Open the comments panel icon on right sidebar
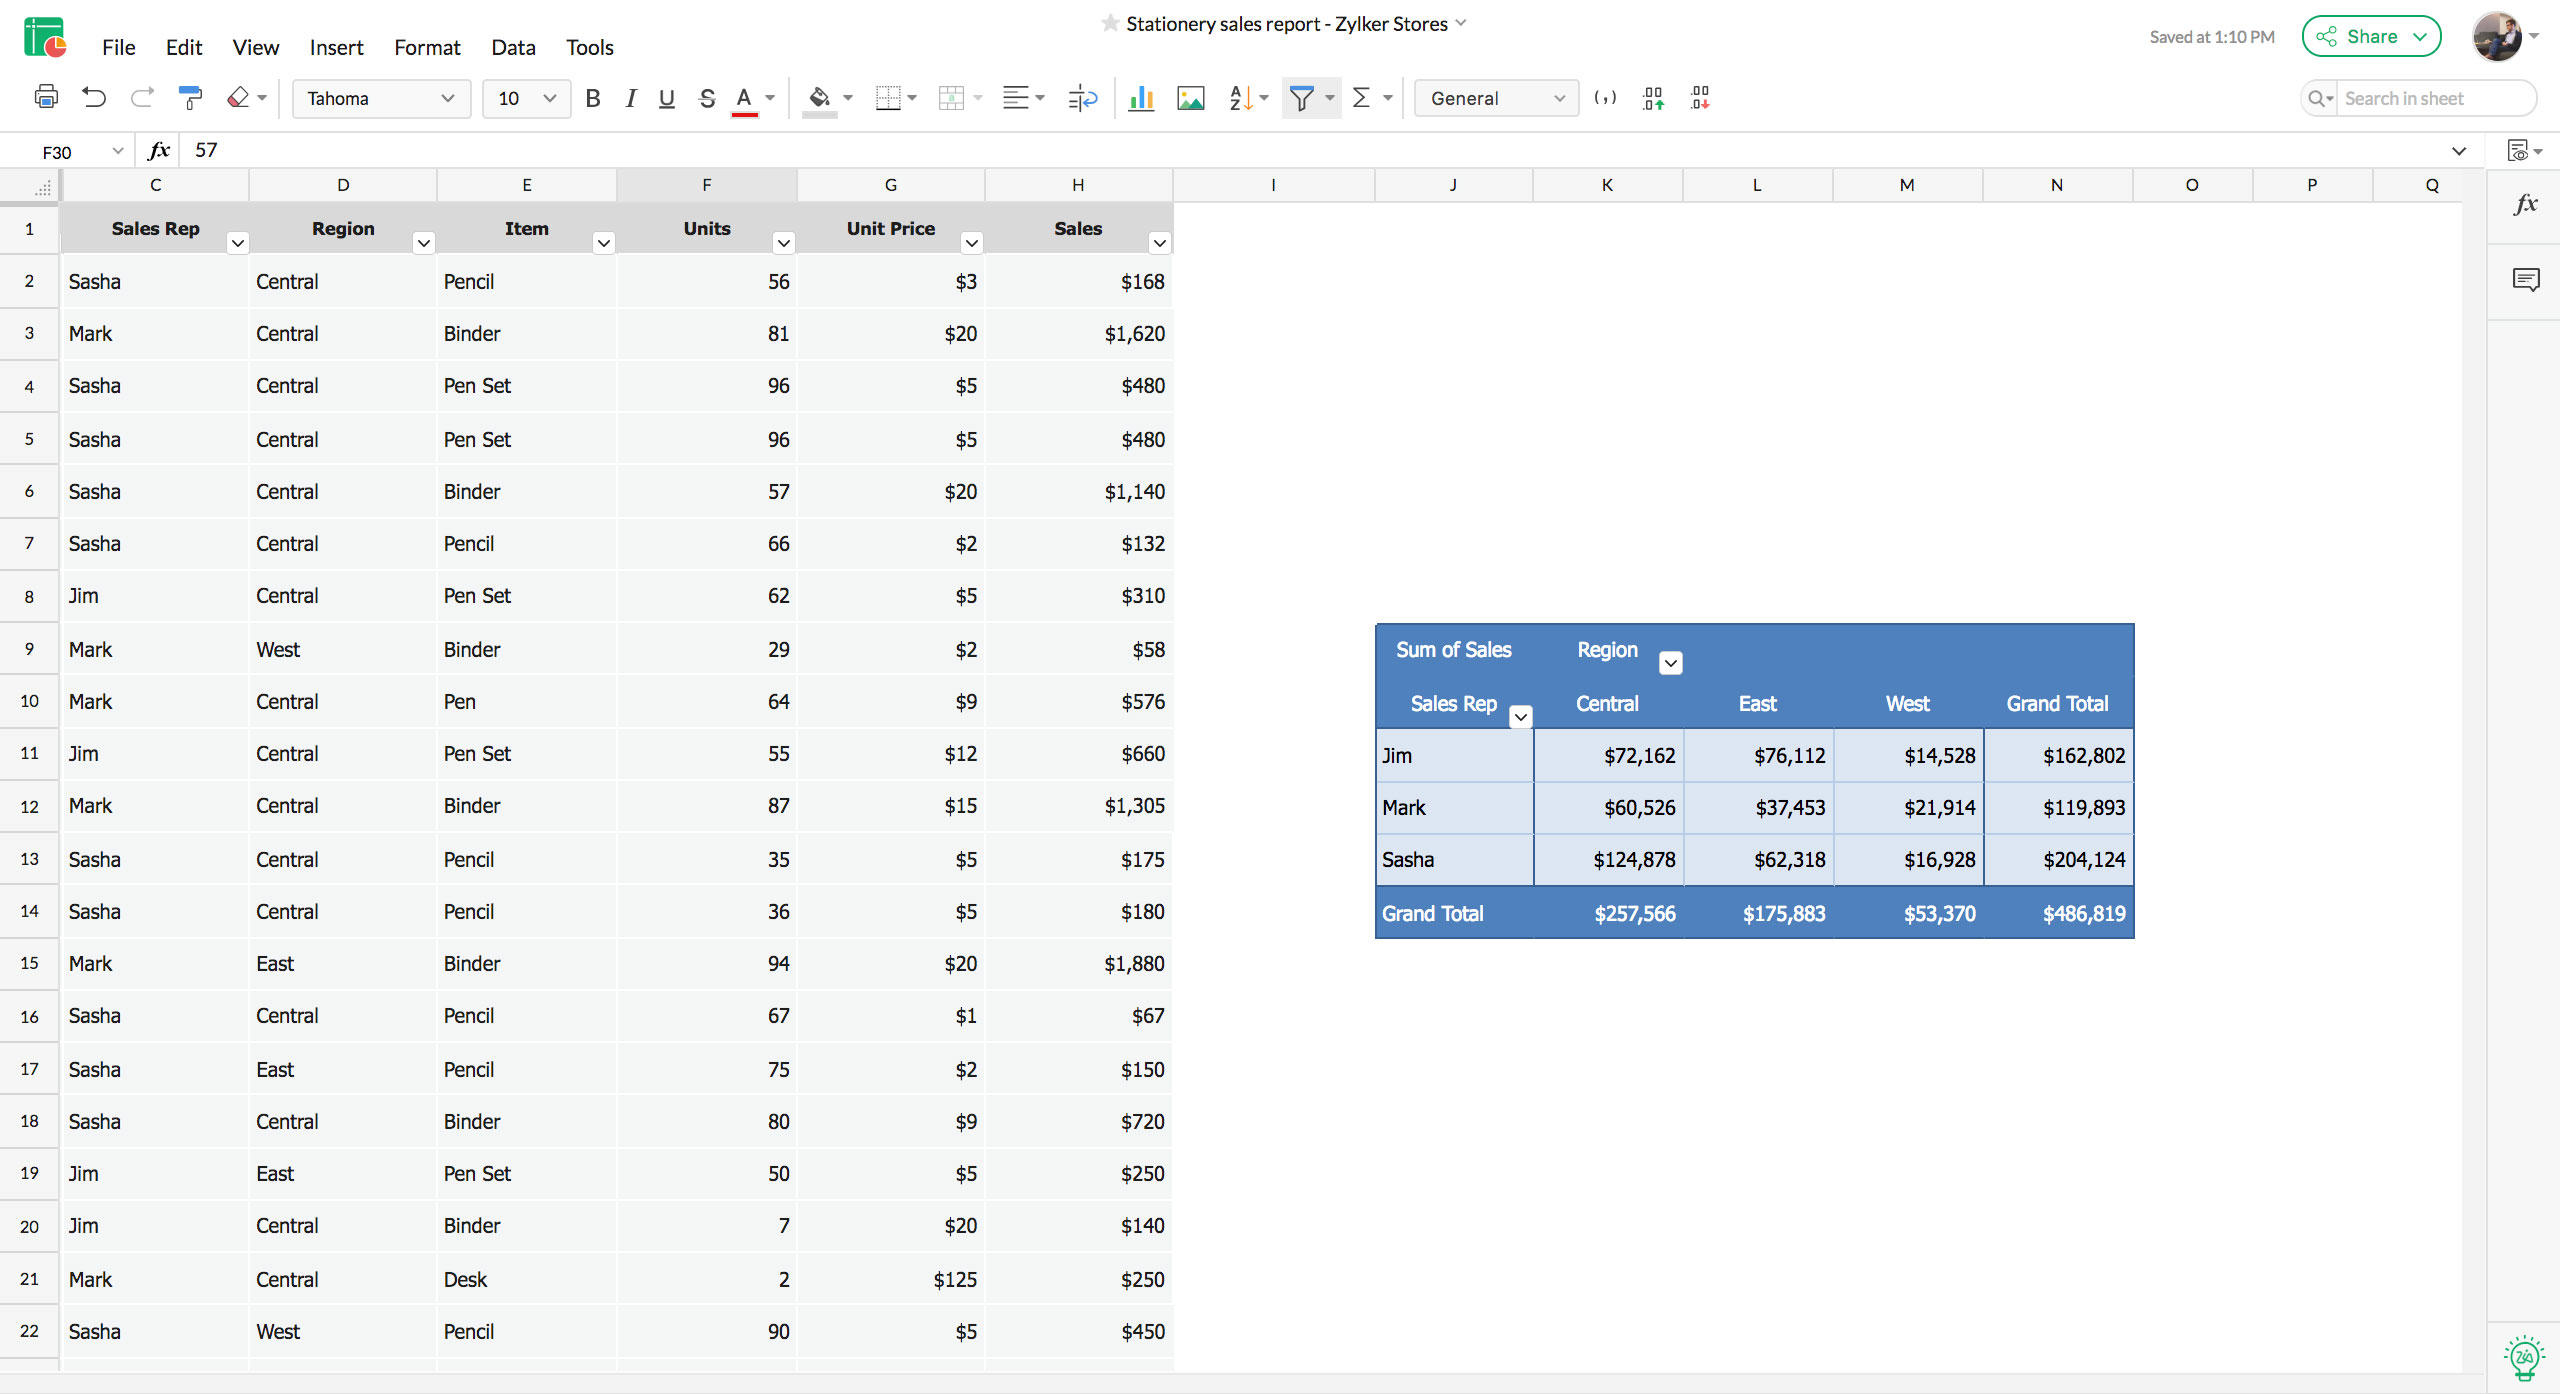The height and width of the screenshot is (1394, 2560). [x=2525, y=280]
